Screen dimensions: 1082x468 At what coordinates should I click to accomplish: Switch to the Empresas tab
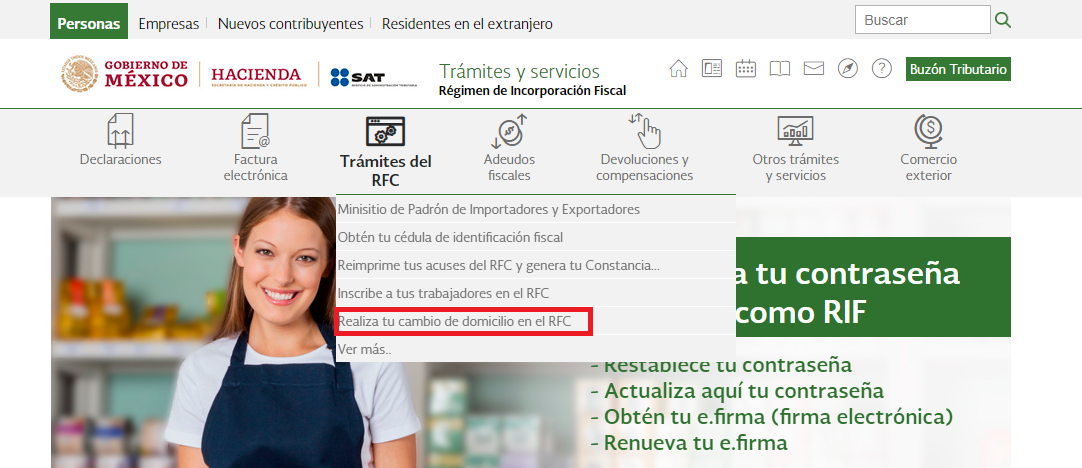point(168,23)
